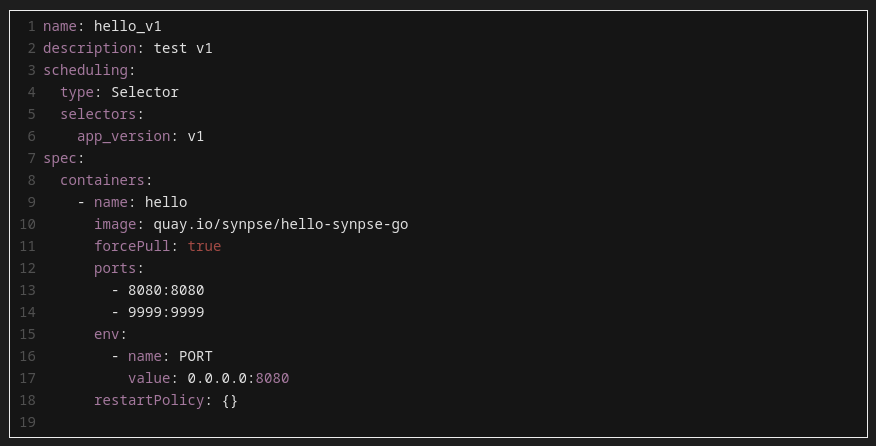This screenshot has height=446, width=876.
Task: Click the image URL quay.io/synpse/hello-synpse-go
Action: click(x=281, y=224)
